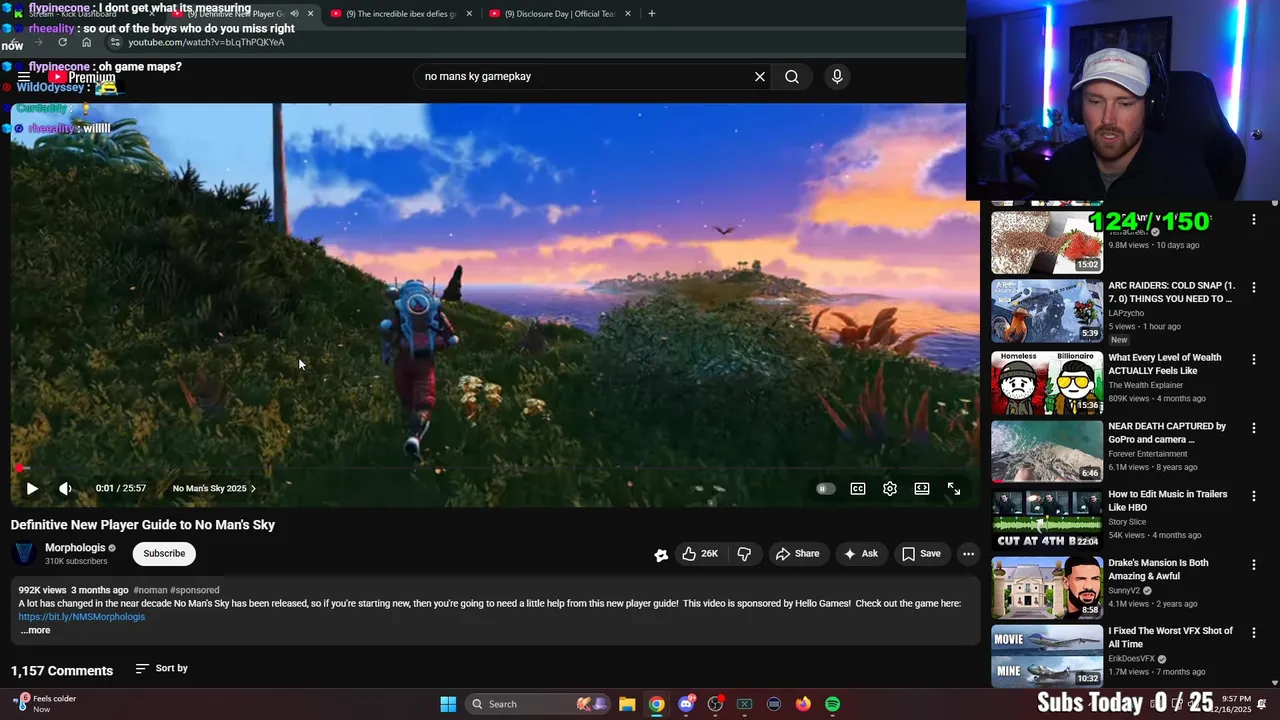Save the video to a playlist
Screen dimensions: 1280x720
(x=921, y=554)
